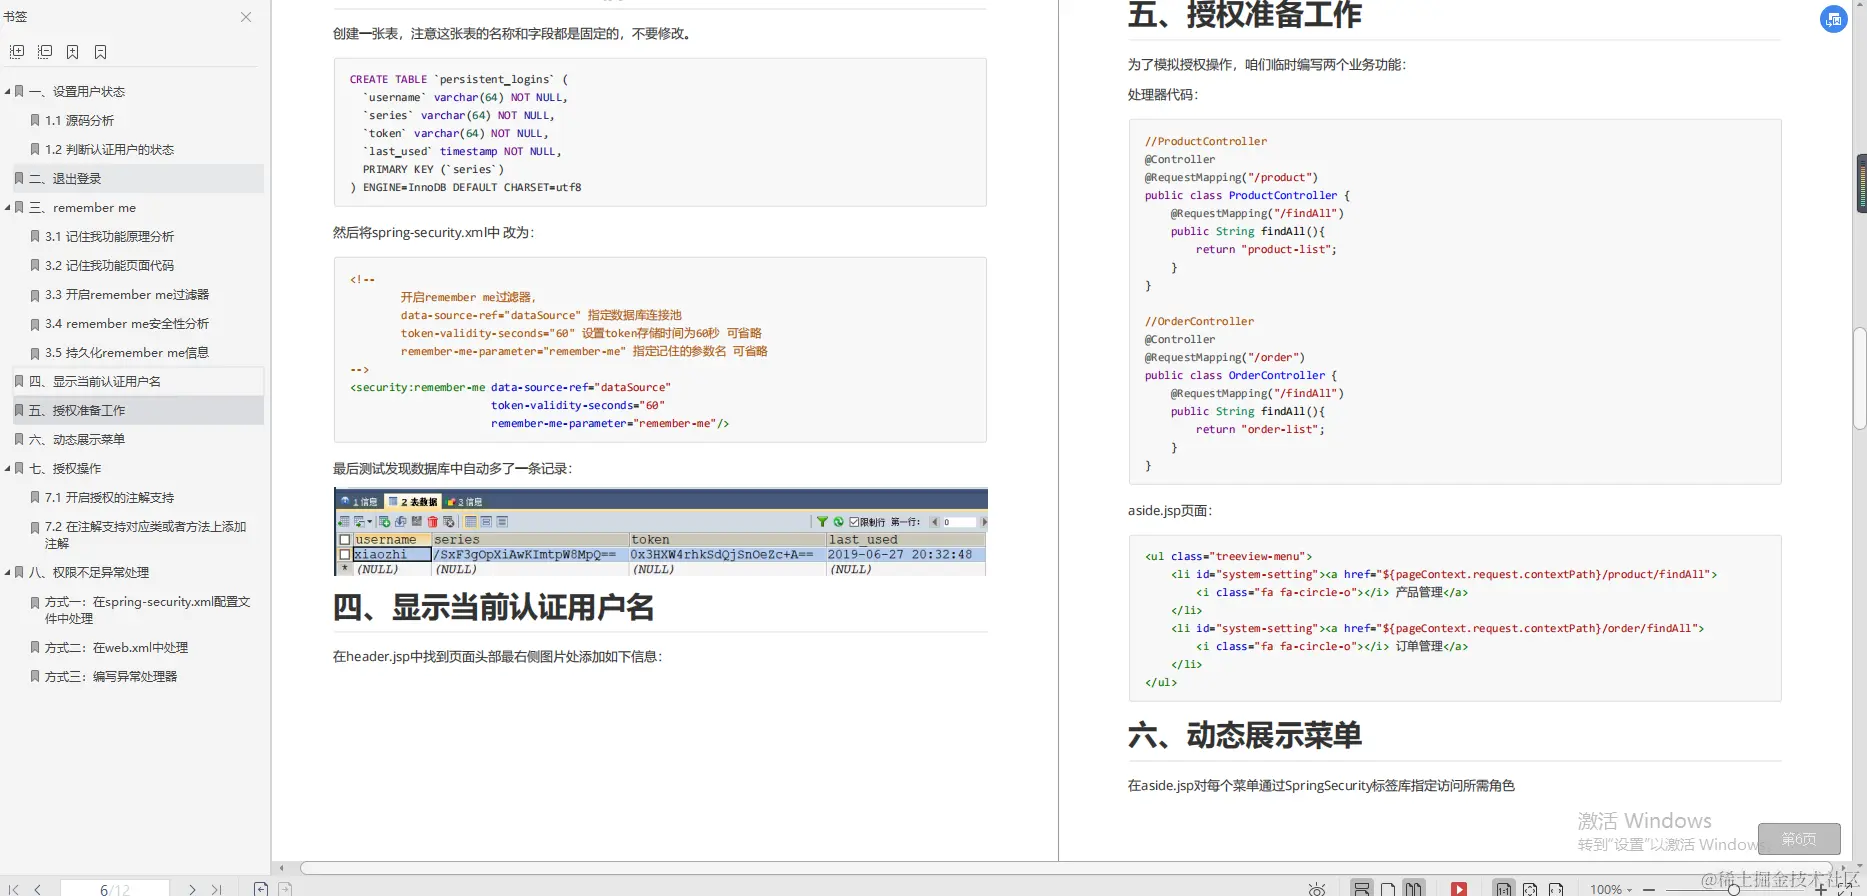Collapse the 一、设置用户状态 bookmark group
Screen dimensions: 1867x896
coord(7,91)
